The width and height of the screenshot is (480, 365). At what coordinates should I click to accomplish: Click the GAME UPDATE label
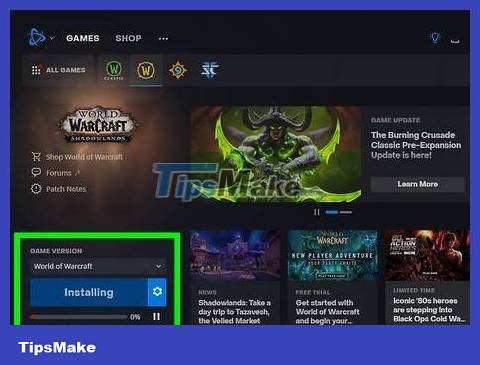click(395, 120)
